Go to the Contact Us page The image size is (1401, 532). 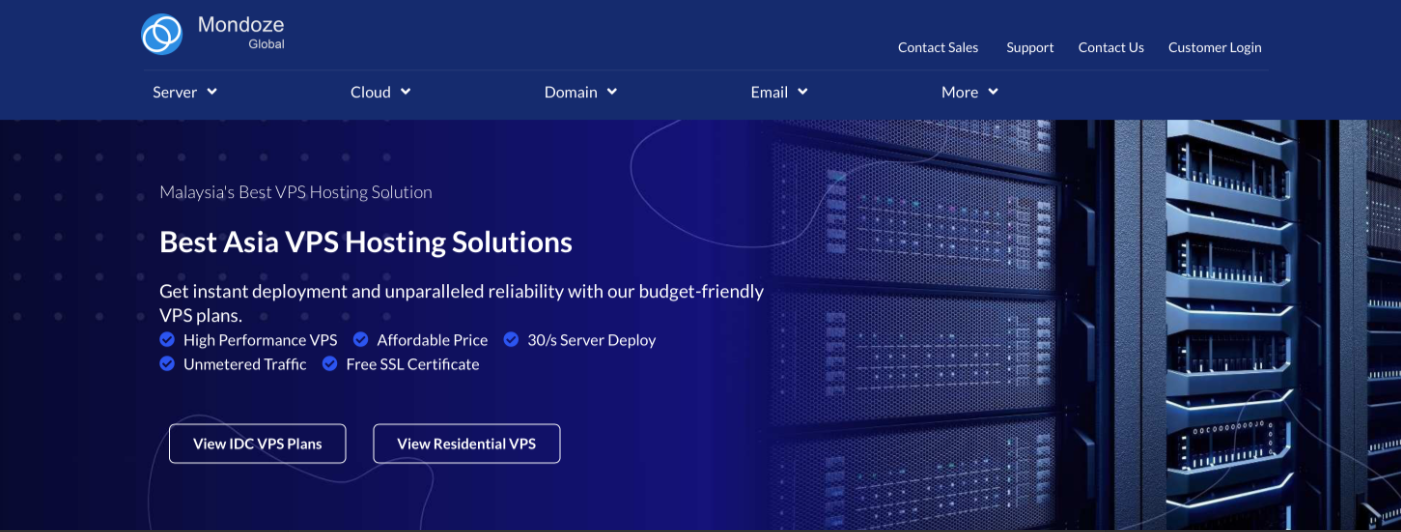pos(1111,47)
